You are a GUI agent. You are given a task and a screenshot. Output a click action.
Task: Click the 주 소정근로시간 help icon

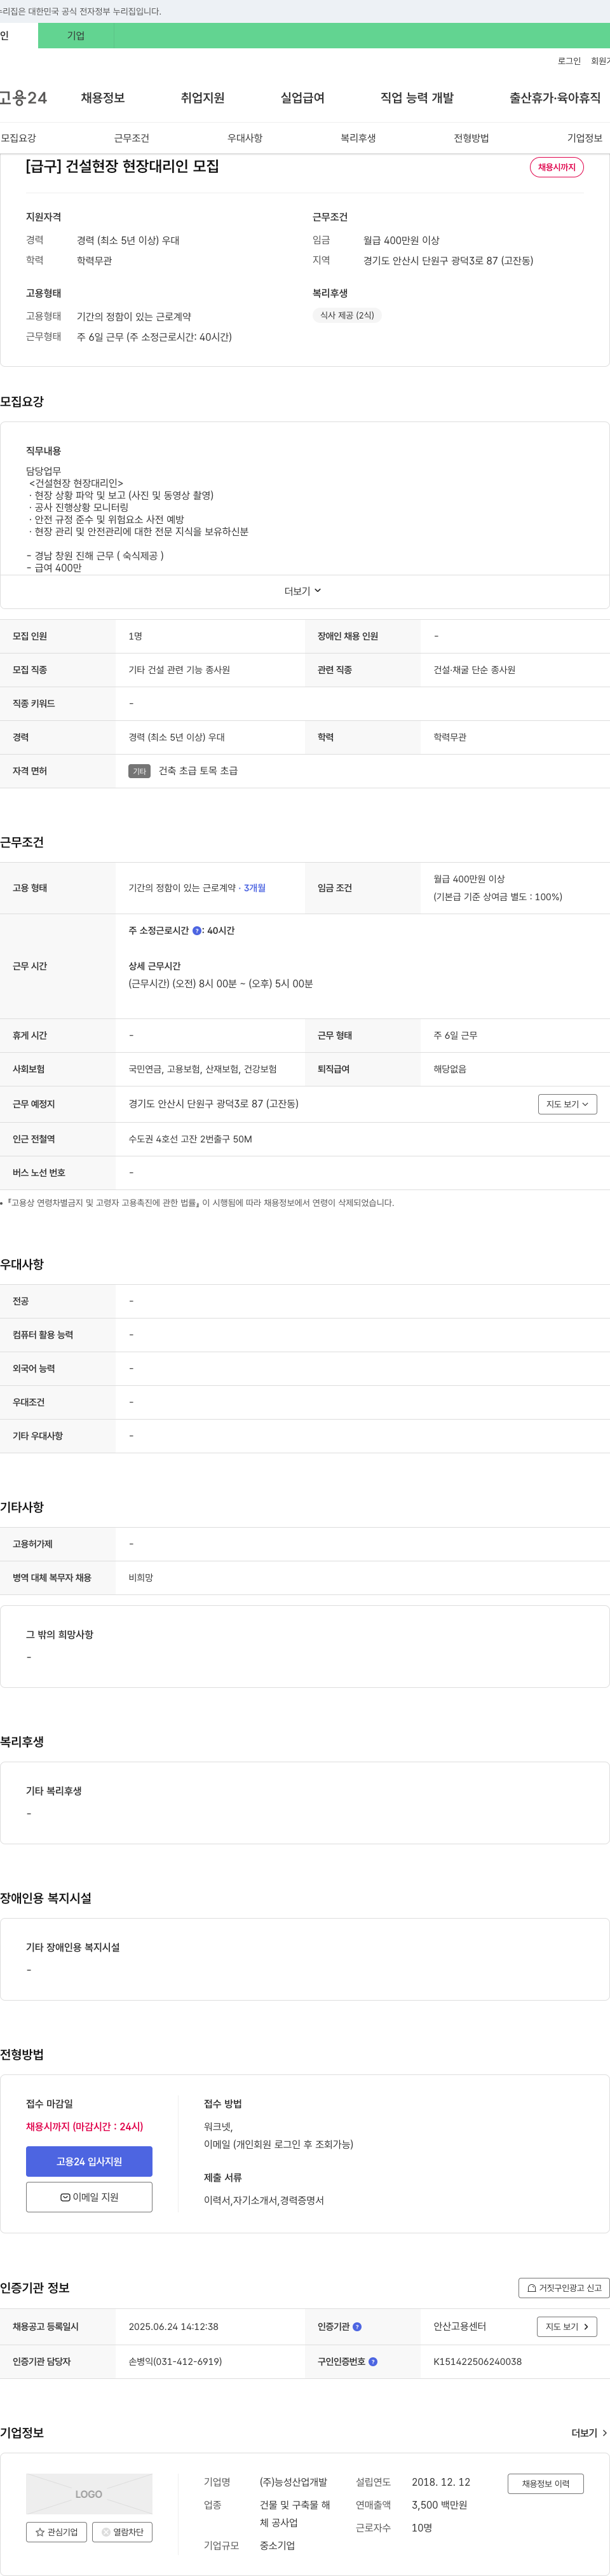(197, 931)
